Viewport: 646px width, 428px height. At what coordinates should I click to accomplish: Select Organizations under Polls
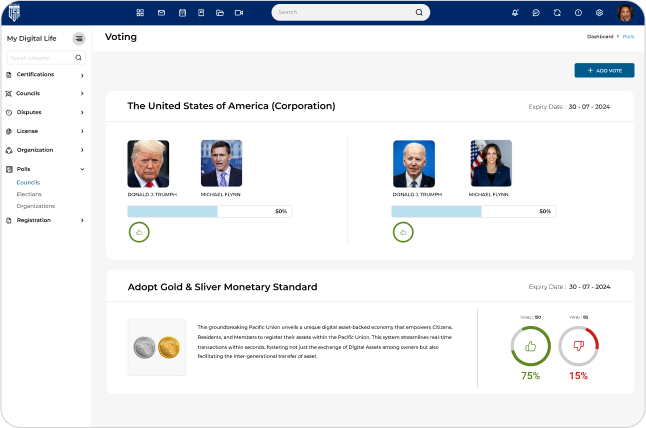(x=35, y=206)
